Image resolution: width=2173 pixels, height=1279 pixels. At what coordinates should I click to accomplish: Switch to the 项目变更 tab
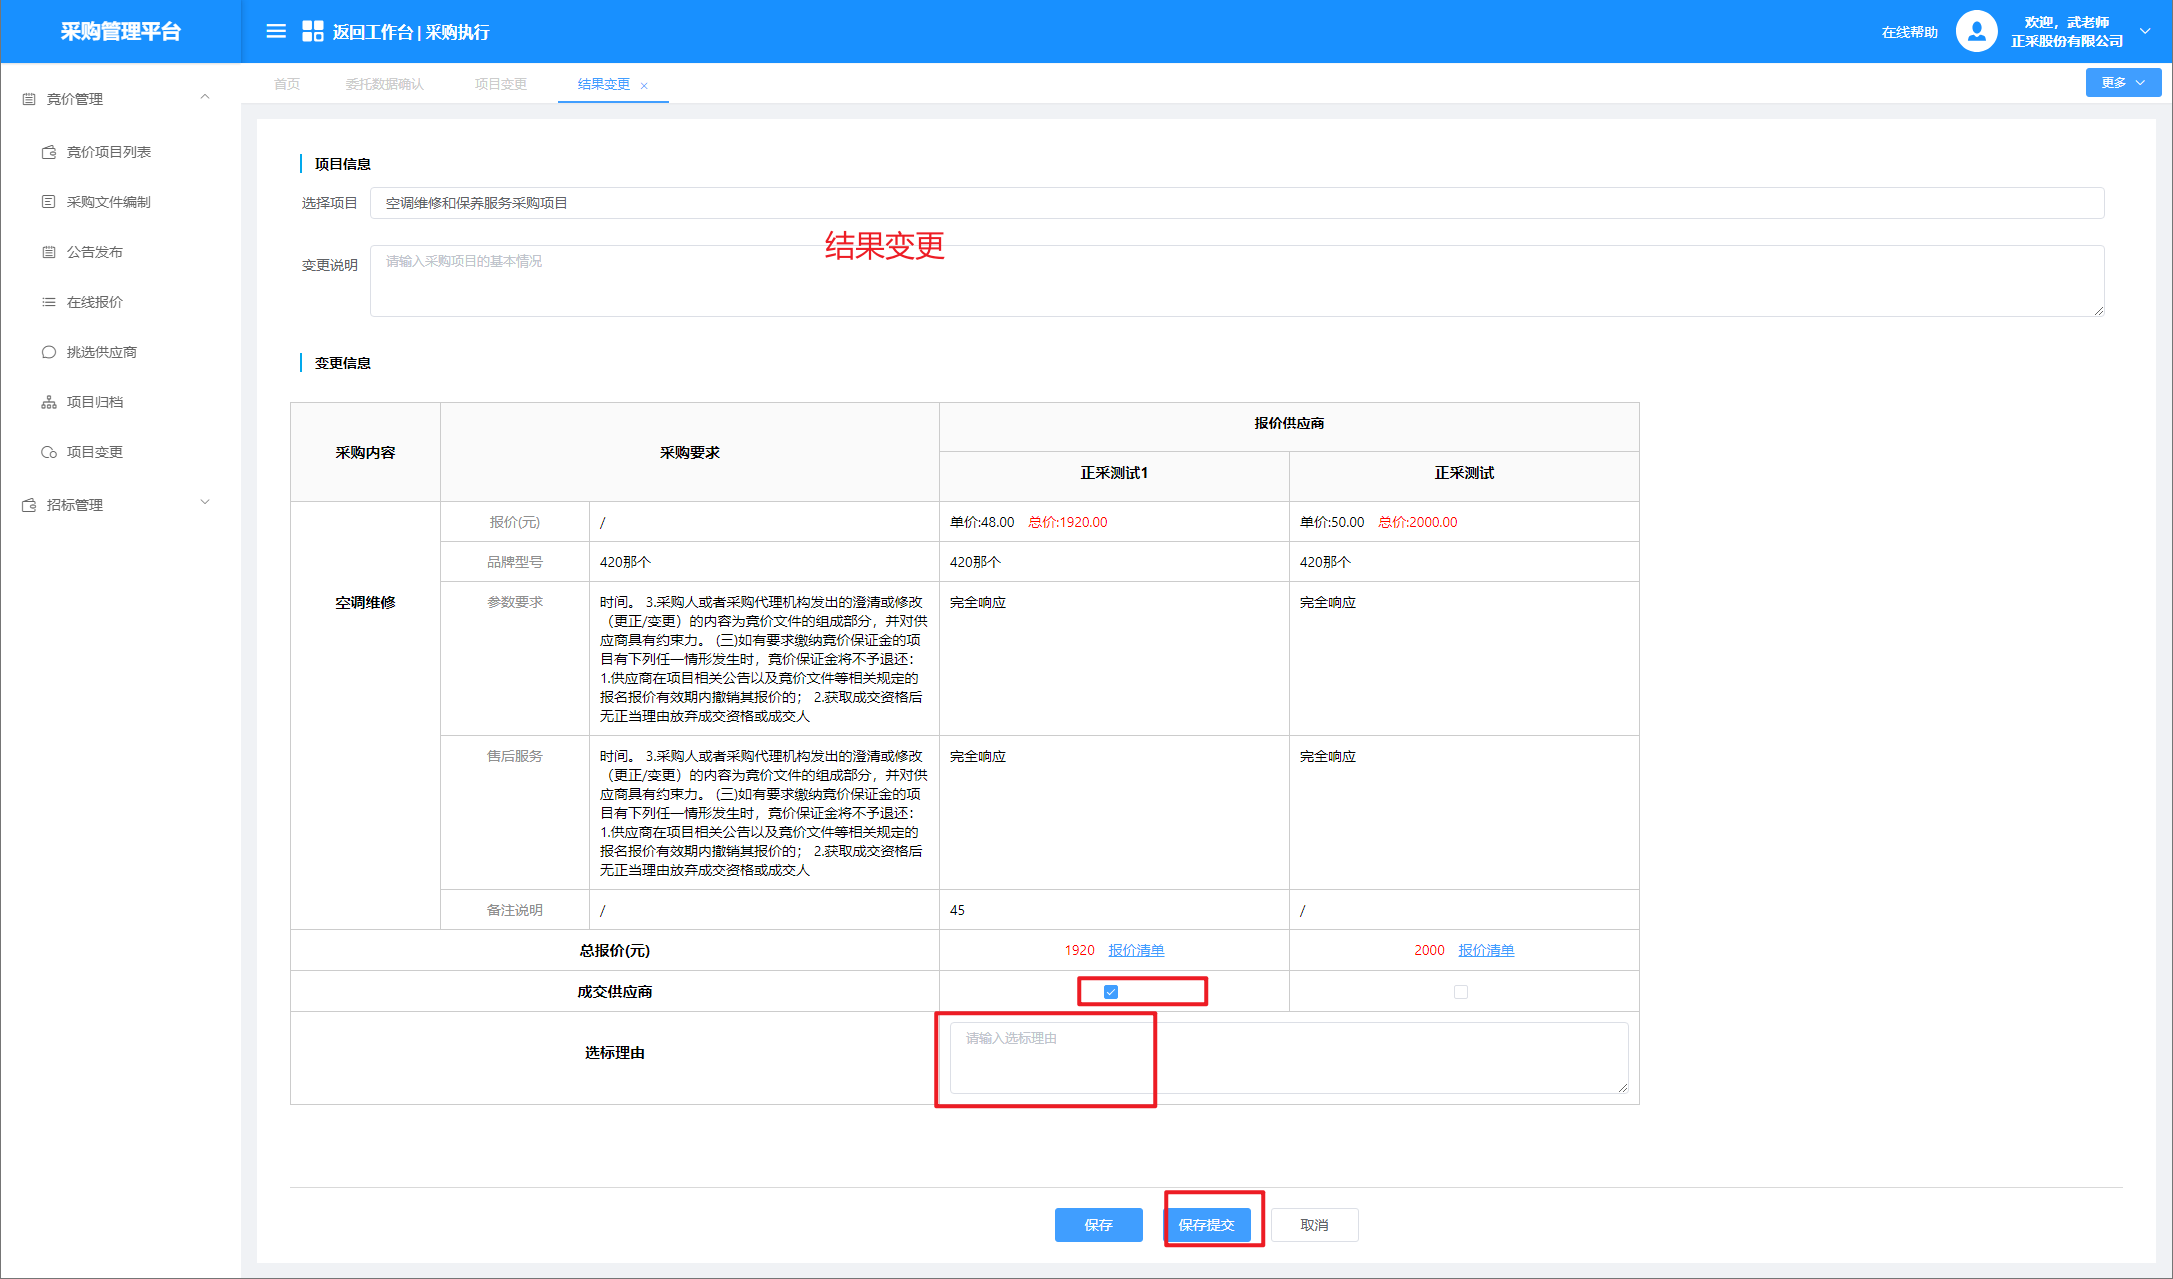500,84
